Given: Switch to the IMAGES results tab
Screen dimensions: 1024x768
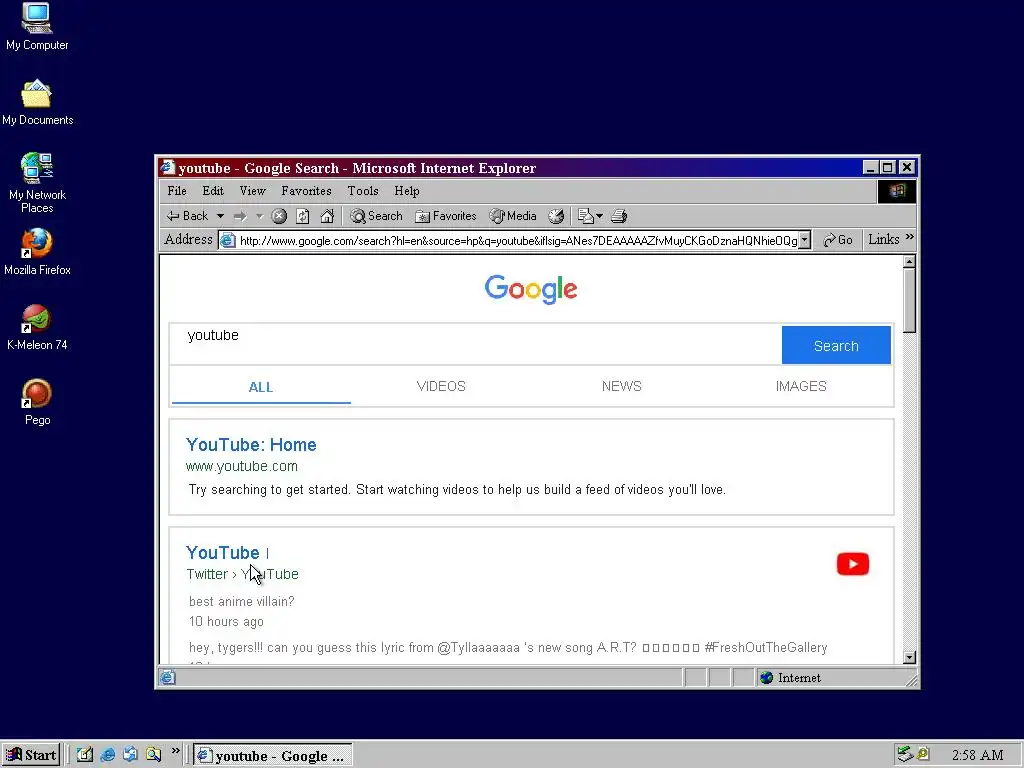Looking at the screenshot, I should tap(801, 386).
